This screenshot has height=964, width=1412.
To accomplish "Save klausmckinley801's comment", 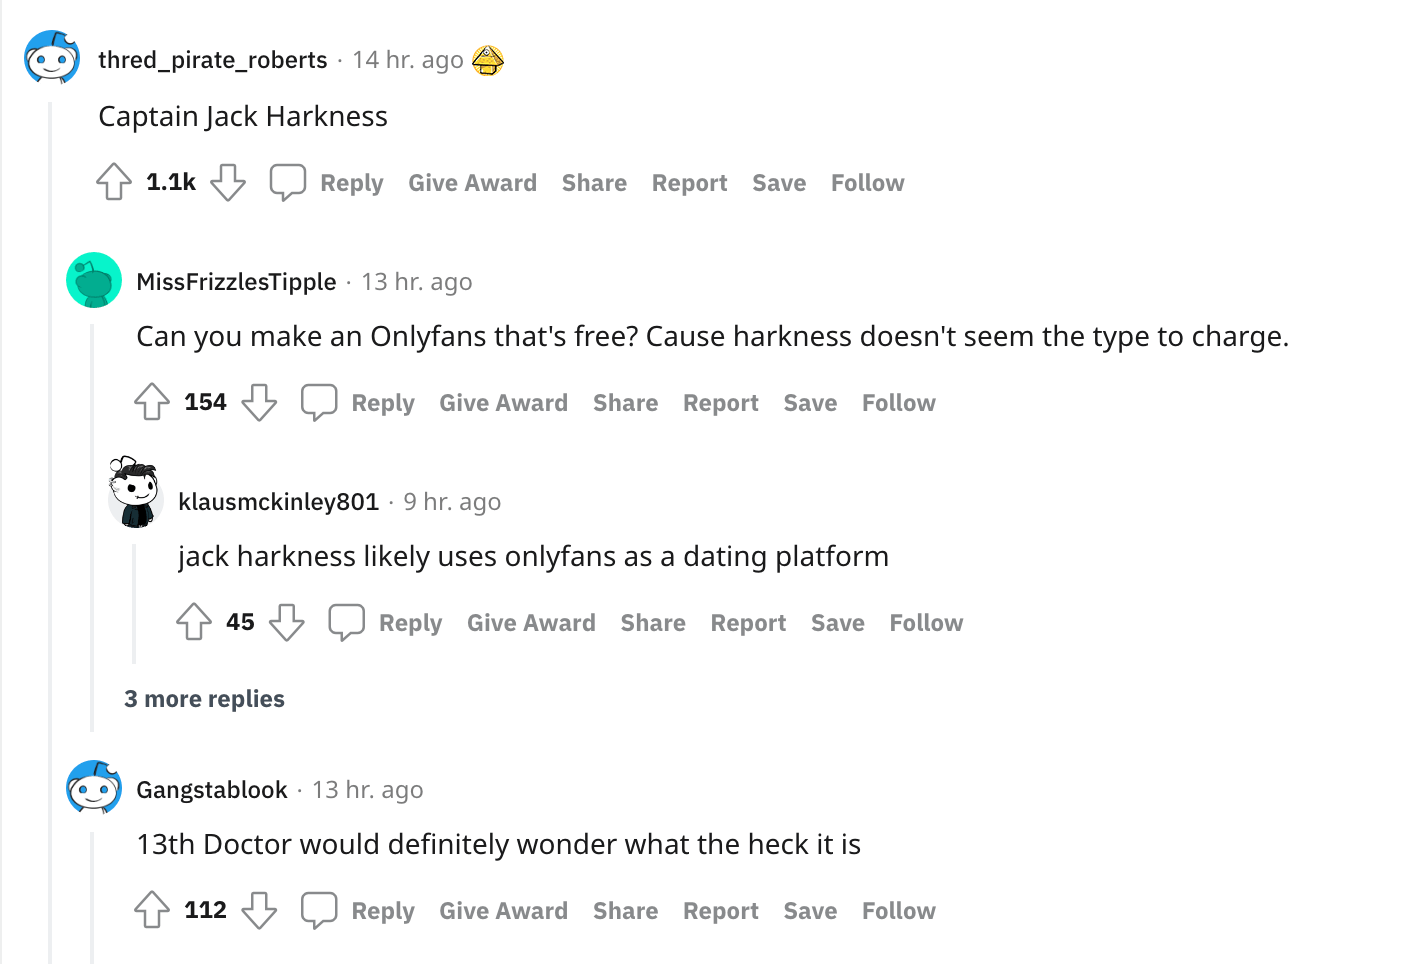I will pos(837,622).
